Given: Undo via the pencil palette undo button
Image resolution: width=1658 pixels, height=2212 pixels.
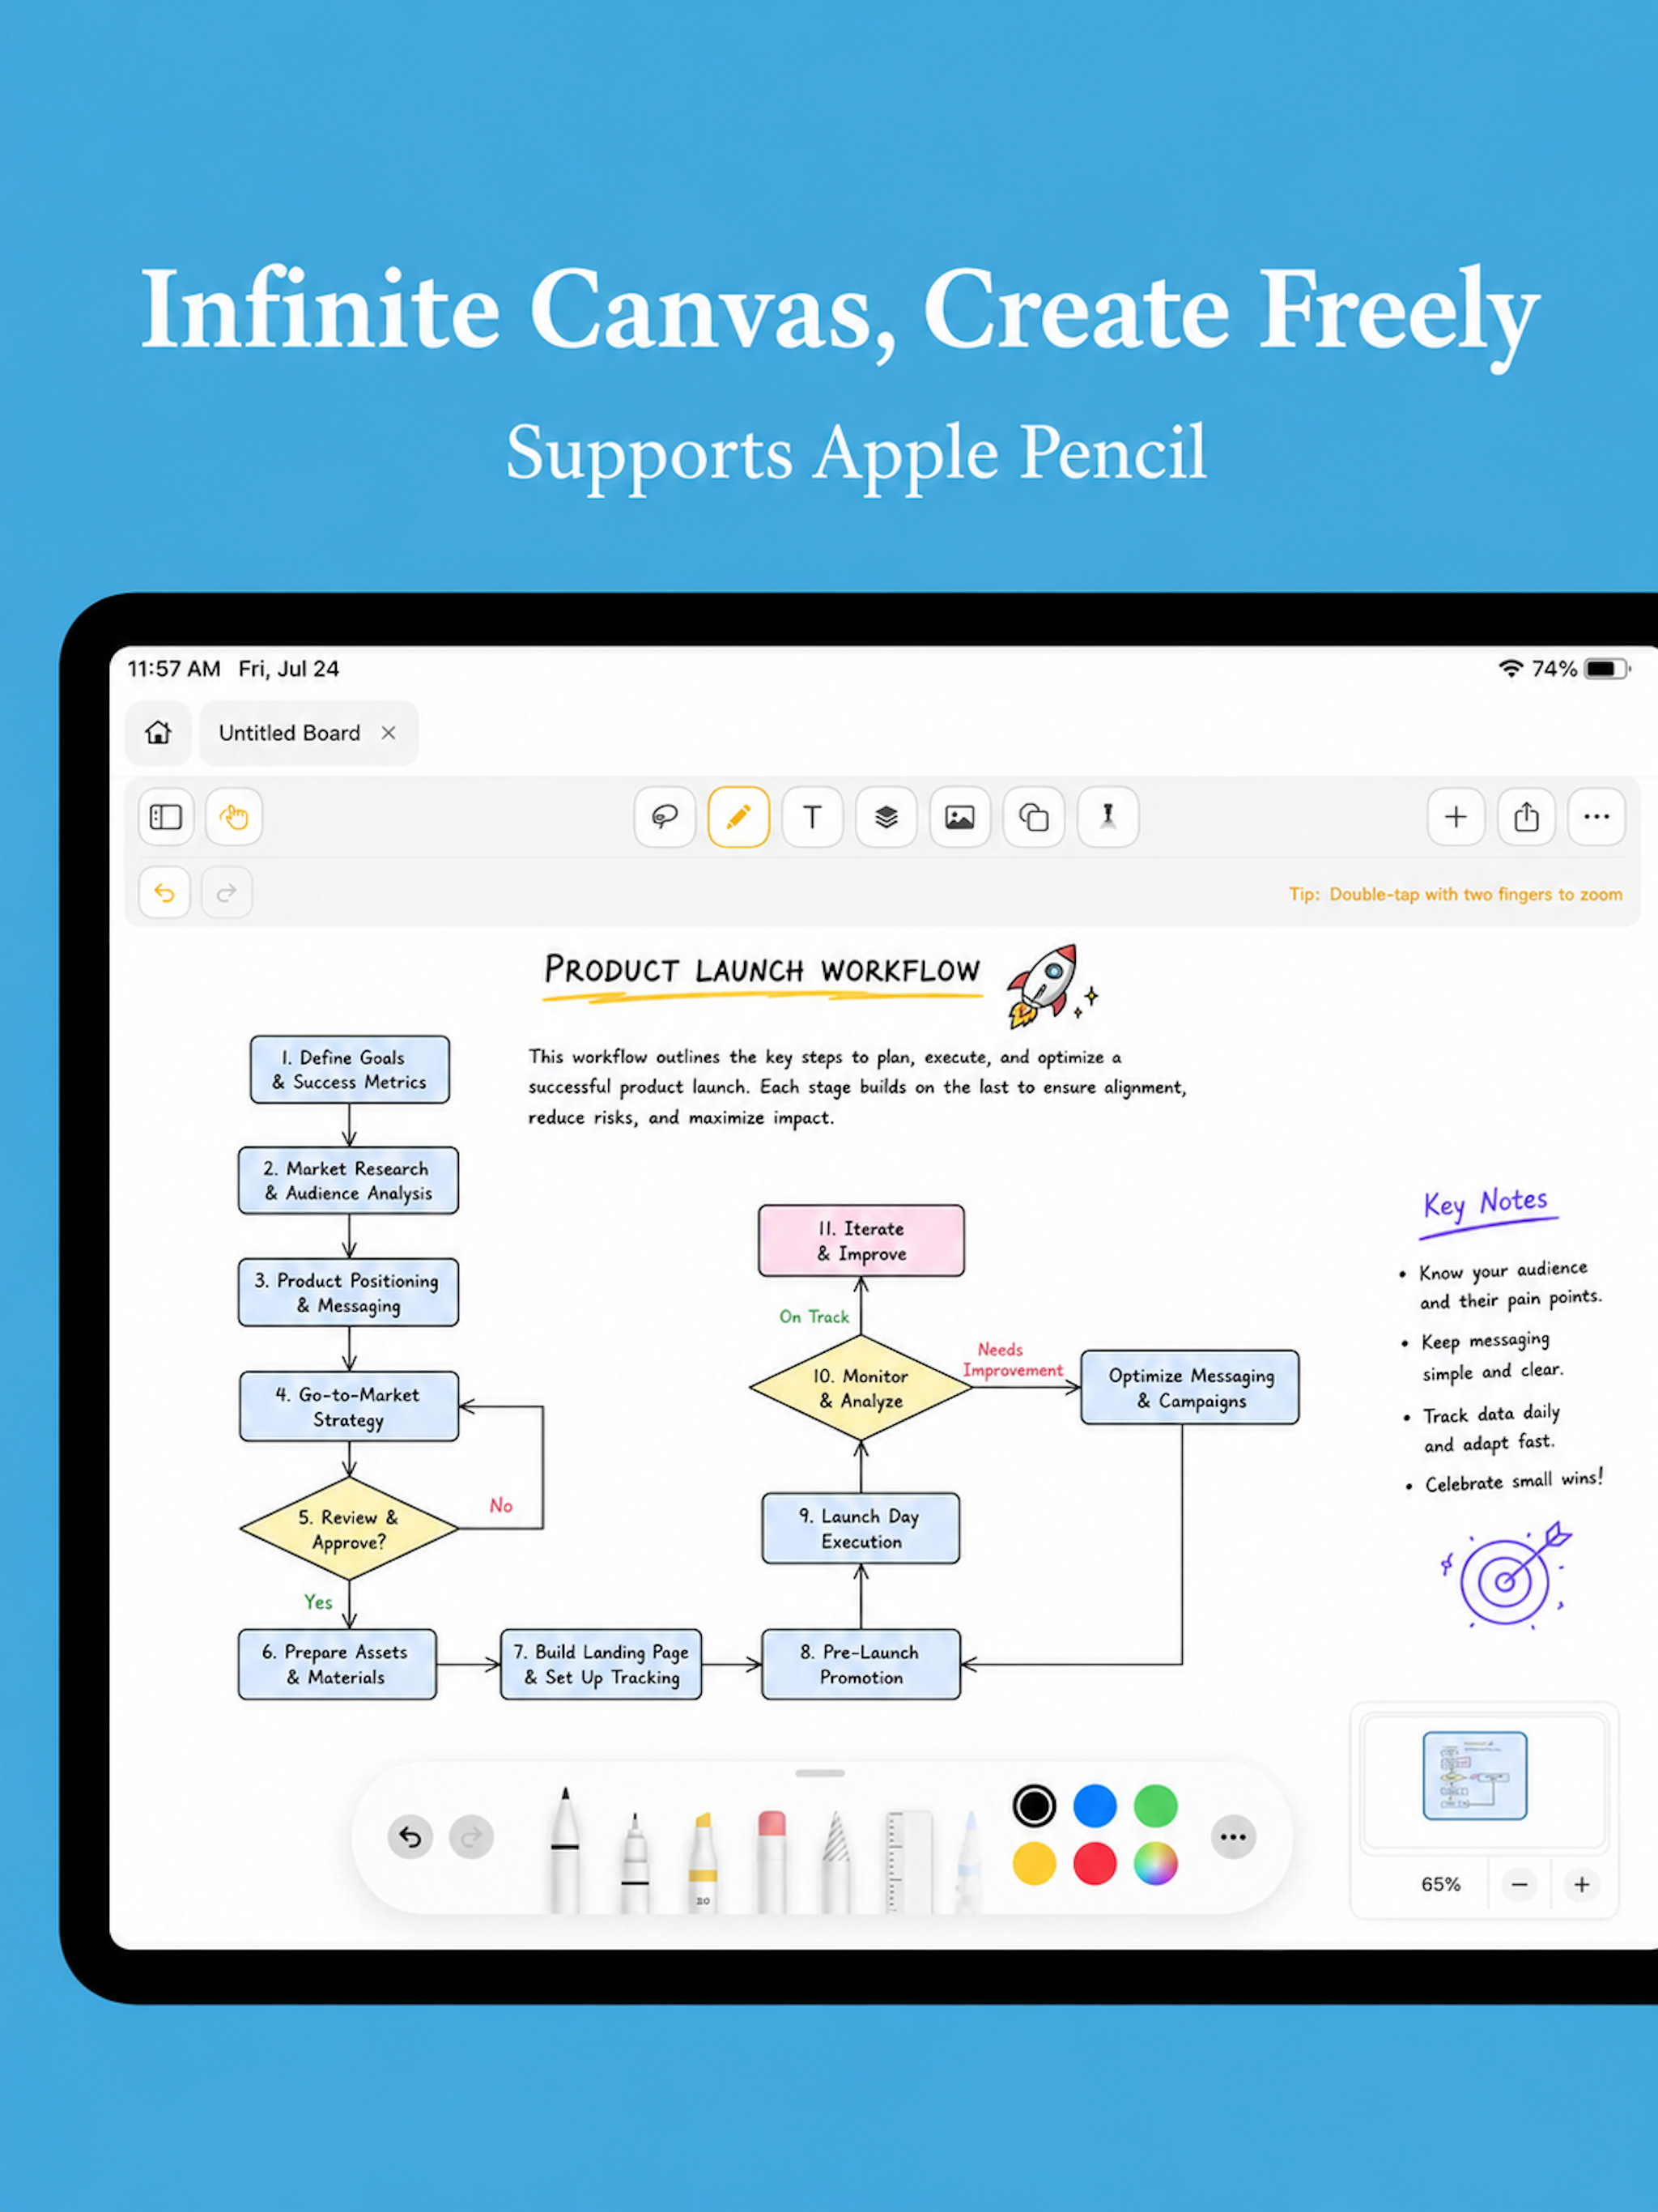Looking at the screenshot, I should coord(410,1837).
